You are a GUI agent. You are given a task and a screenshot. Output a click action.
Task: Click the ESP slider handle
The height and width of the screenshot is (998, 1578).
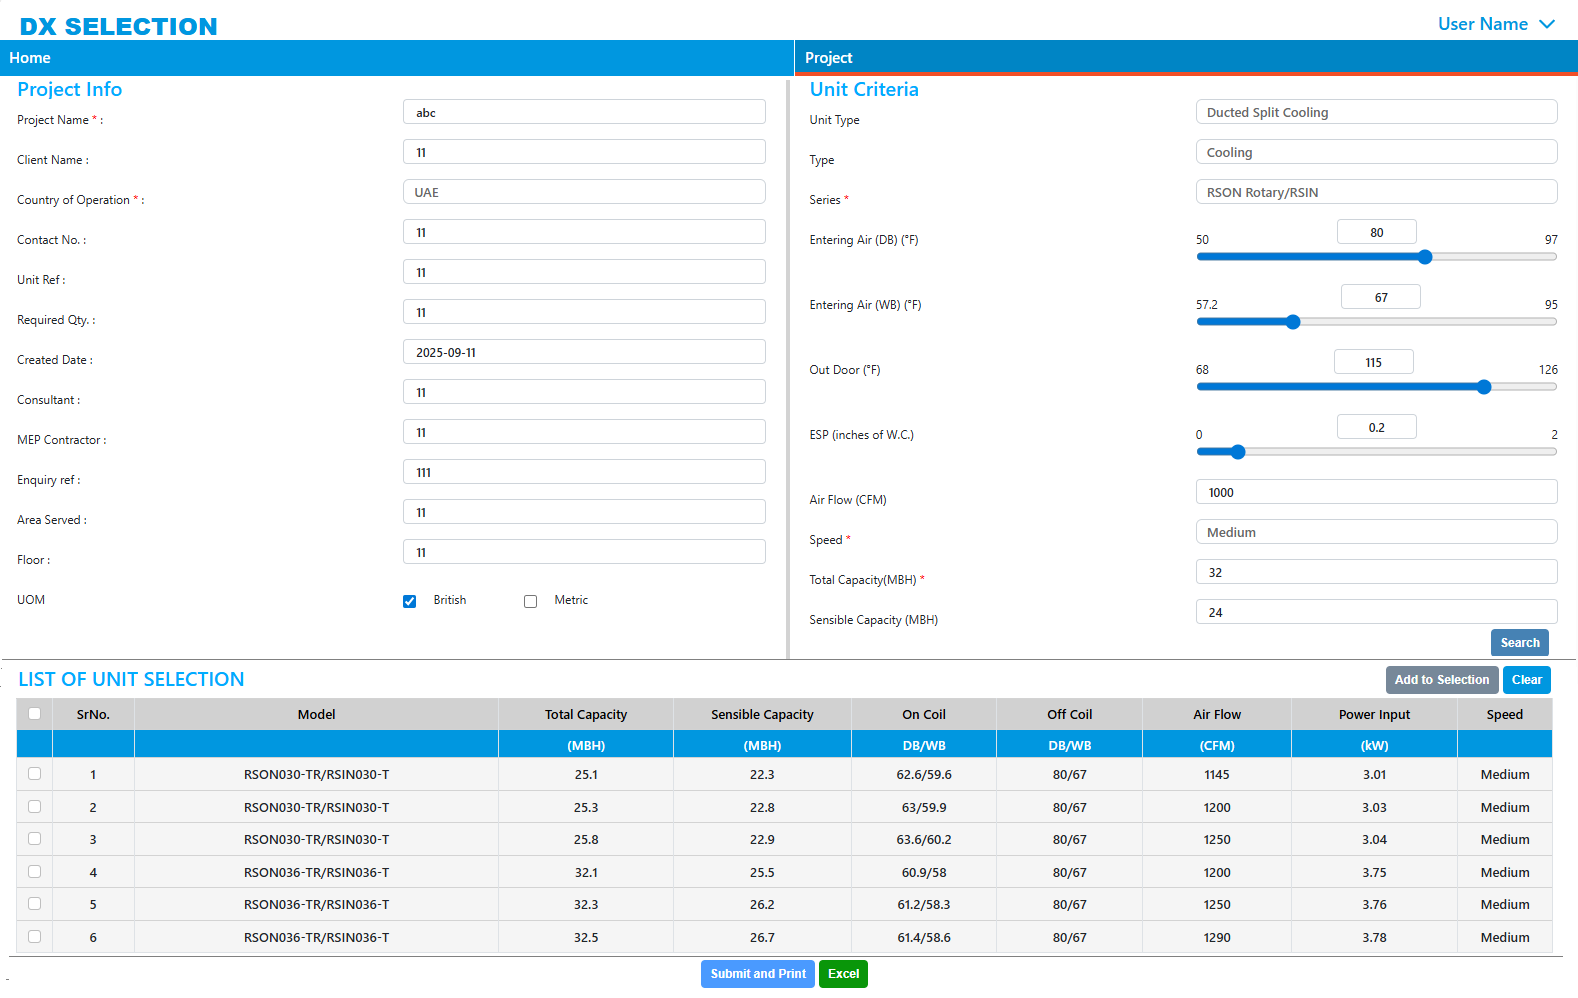[x=1238, y=452]
